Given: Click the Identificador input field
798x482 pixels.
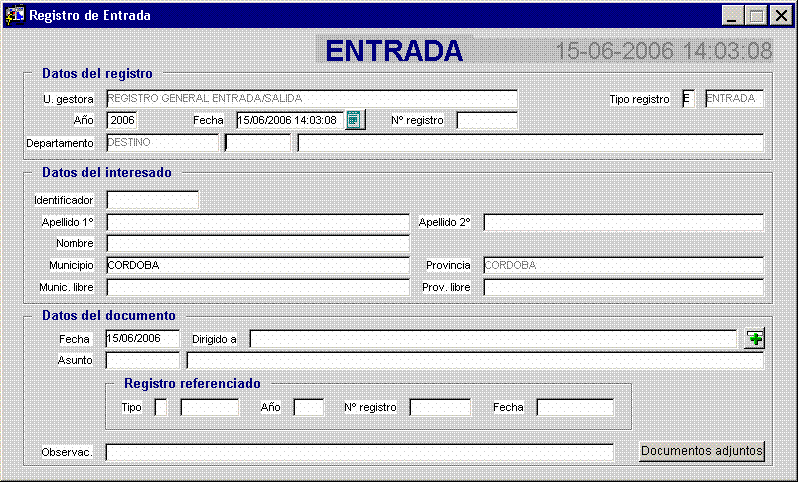Looking at the screenshot, I should coord(152,200).
